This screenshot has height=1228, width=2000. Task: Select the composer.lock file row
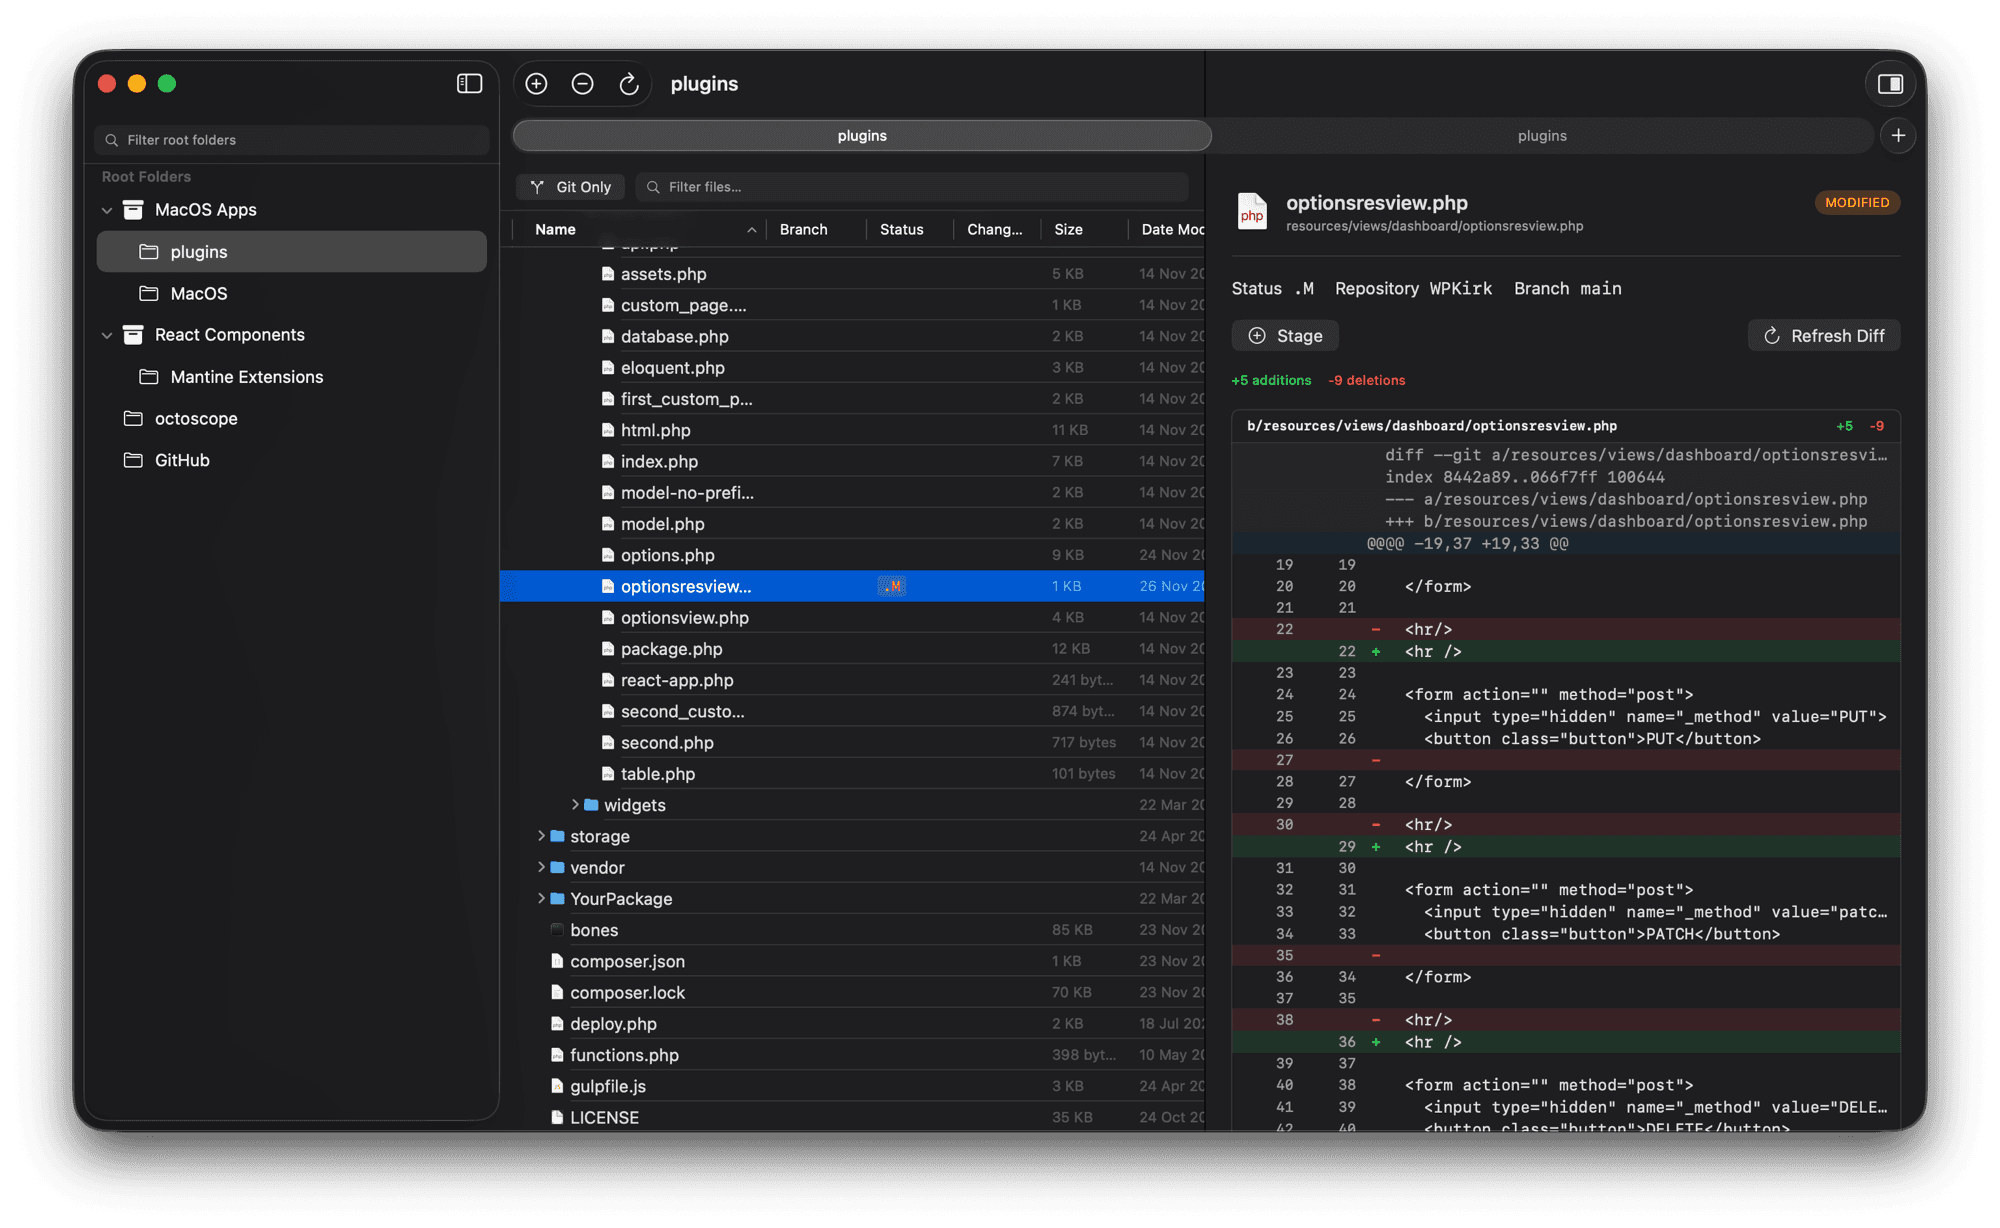click(852, 992)
